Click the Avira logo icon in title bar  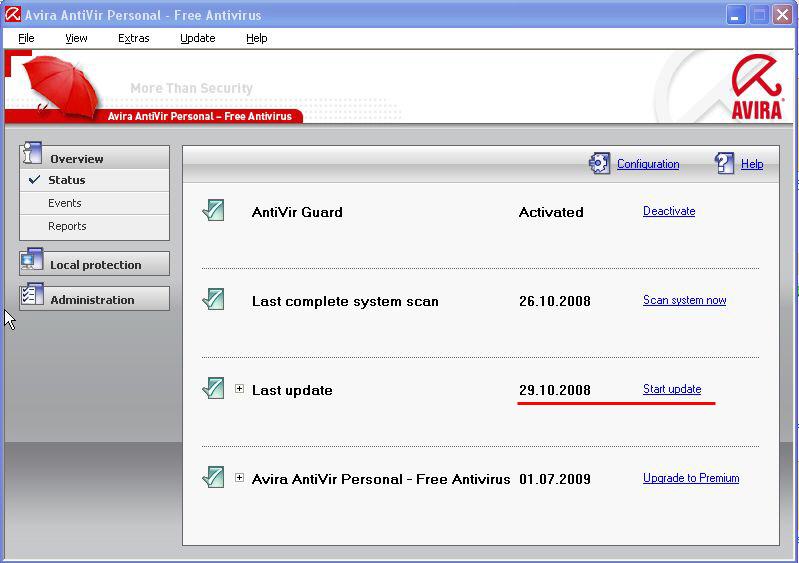pyautogui.click(x=12, y=14)
